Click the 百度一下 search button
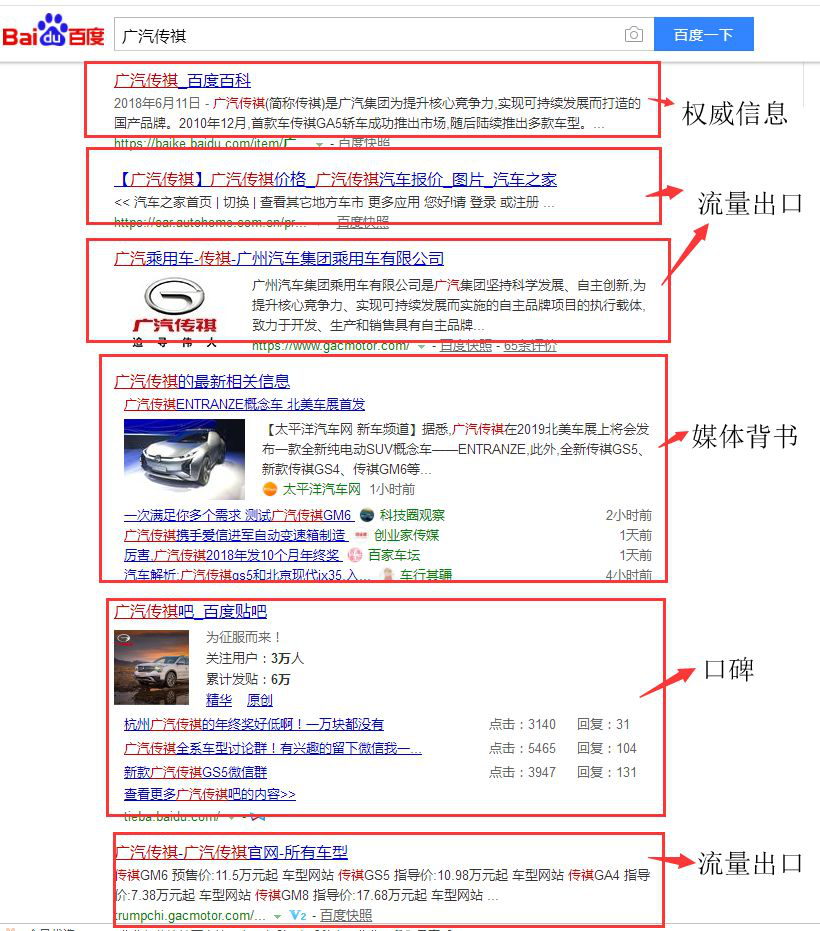This screenshot has width=820, height=931. (704, 34)
